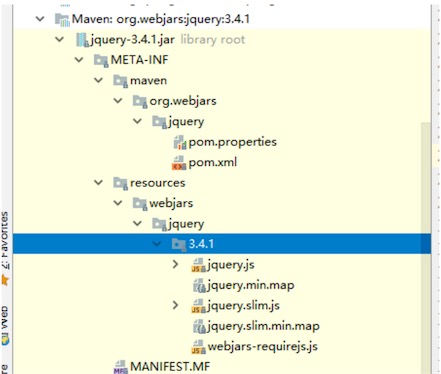Collapse the META-INF folder
Screen dimensions: 441x374
click(x=79, y=60)
